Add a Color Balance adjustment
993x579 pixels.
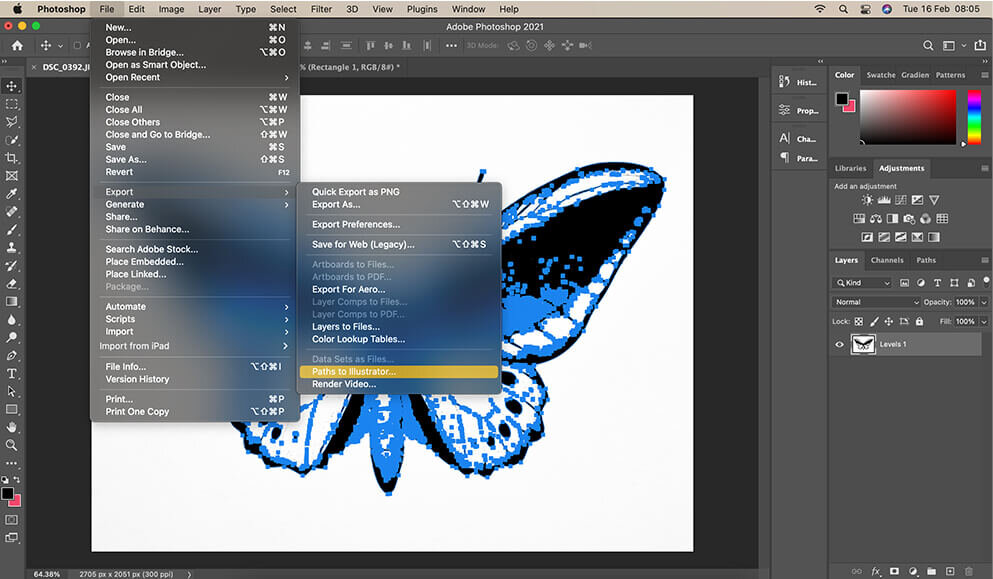[875, 219]
